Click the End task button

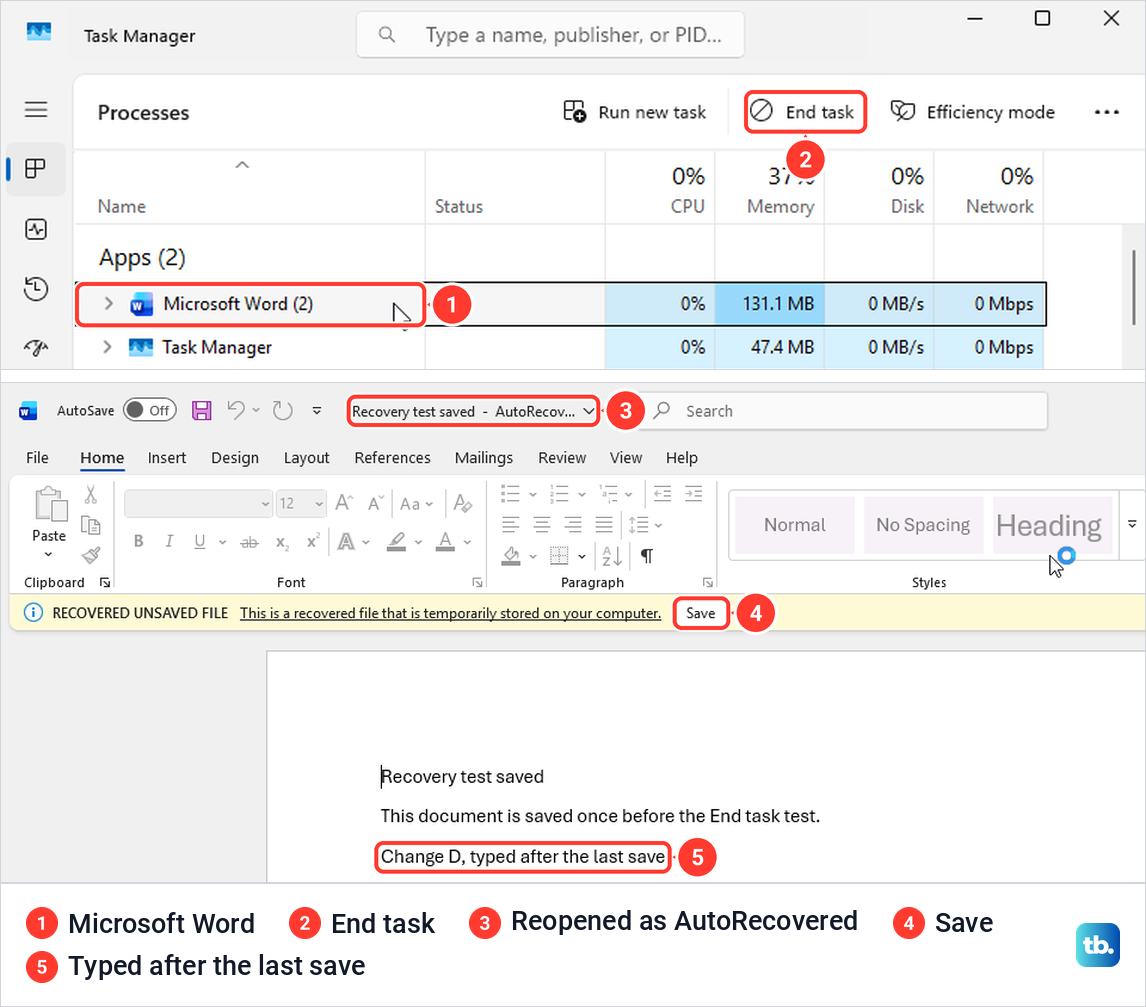click(x=805, y=112)
